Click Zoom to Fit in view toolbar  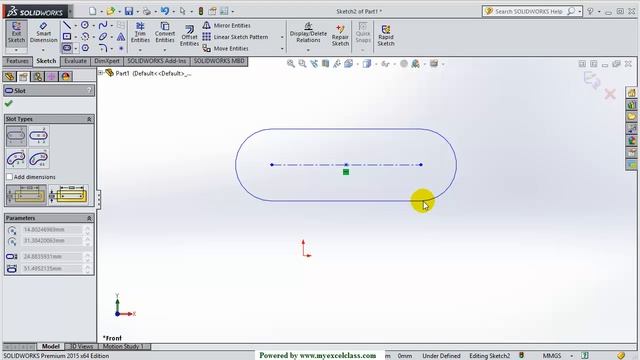(x=291, y=64)
